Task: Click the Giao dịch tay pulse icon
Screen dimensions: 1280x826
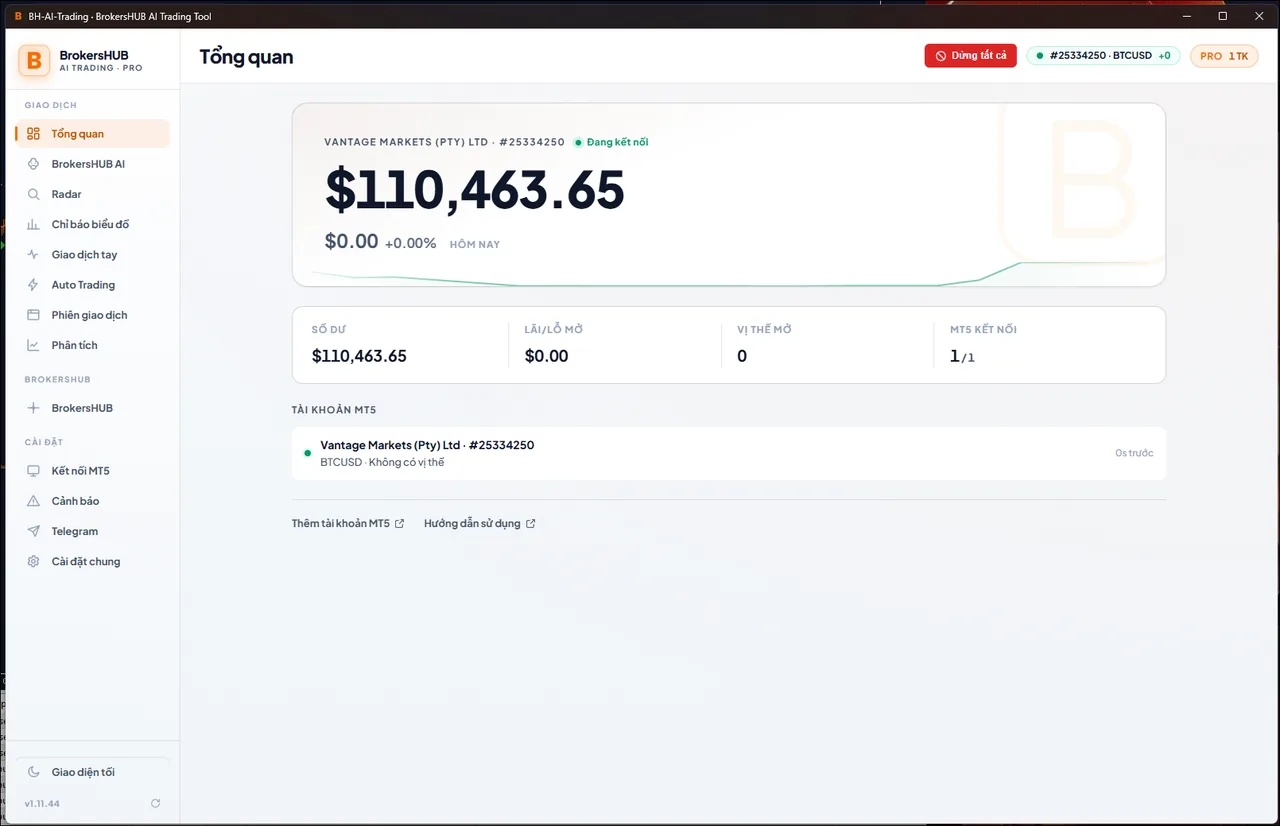Action: 33,255
